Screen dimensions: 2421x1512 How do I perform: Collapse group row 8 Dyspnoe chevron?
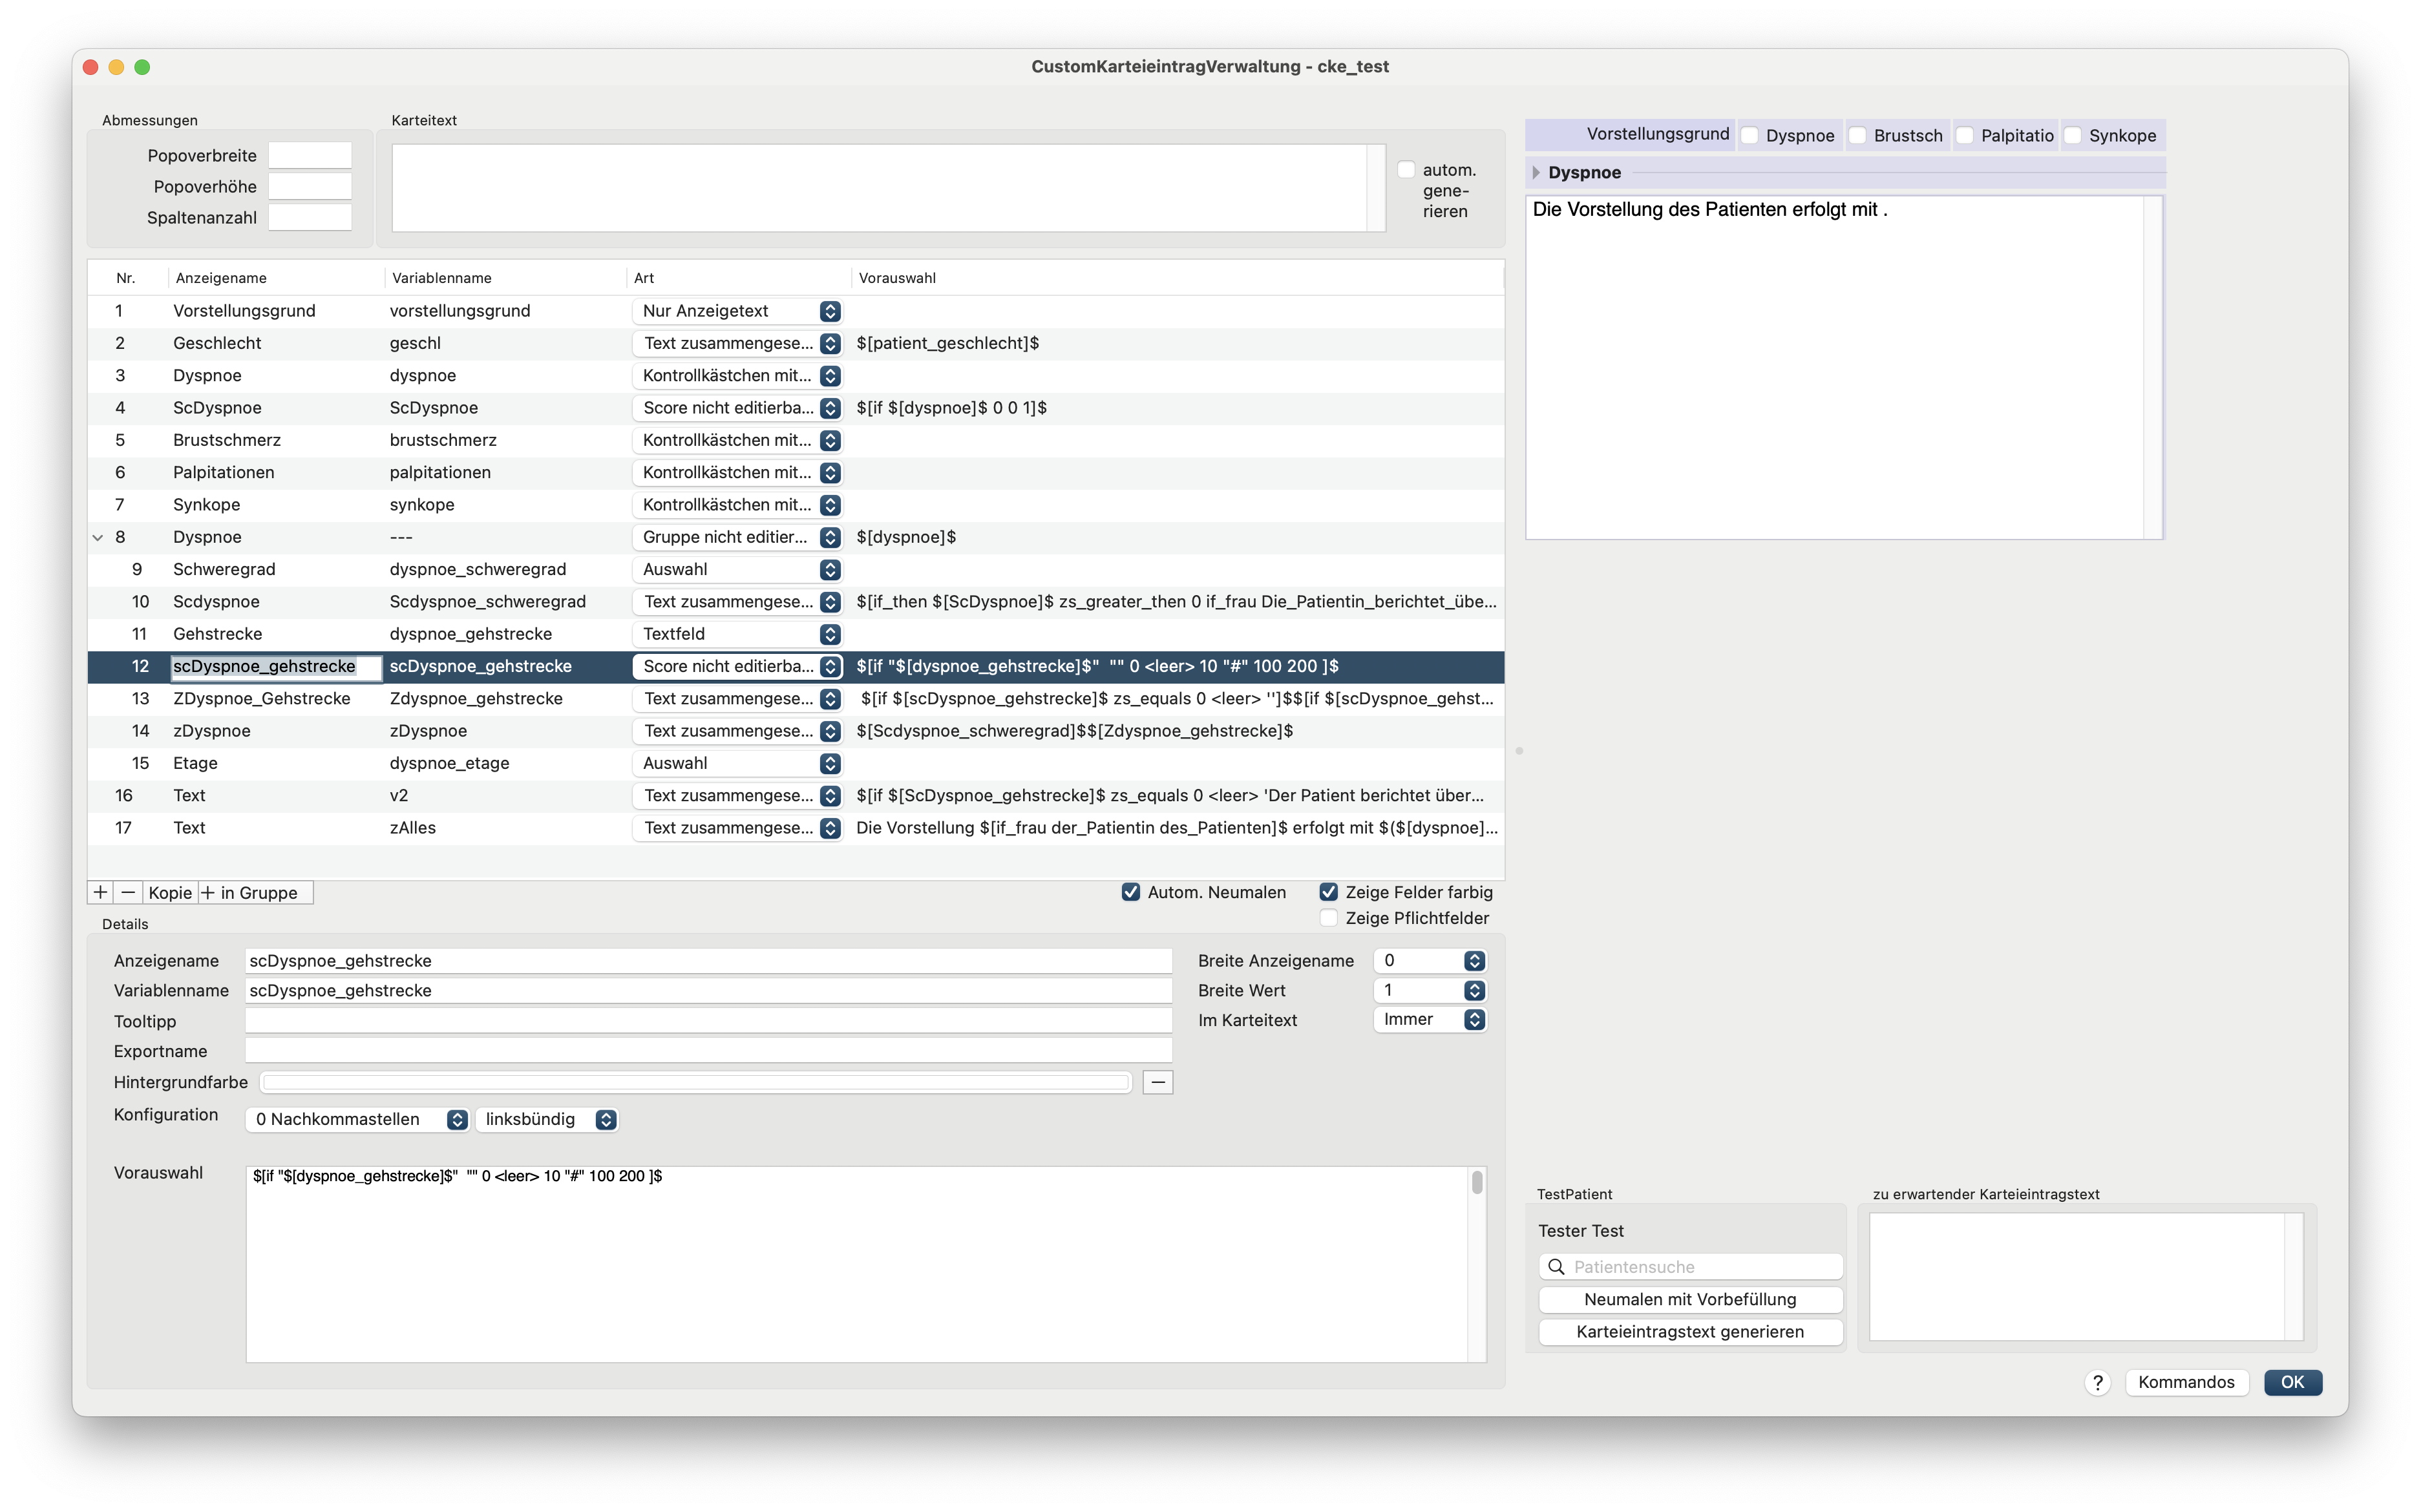click(x=98, y=537)
